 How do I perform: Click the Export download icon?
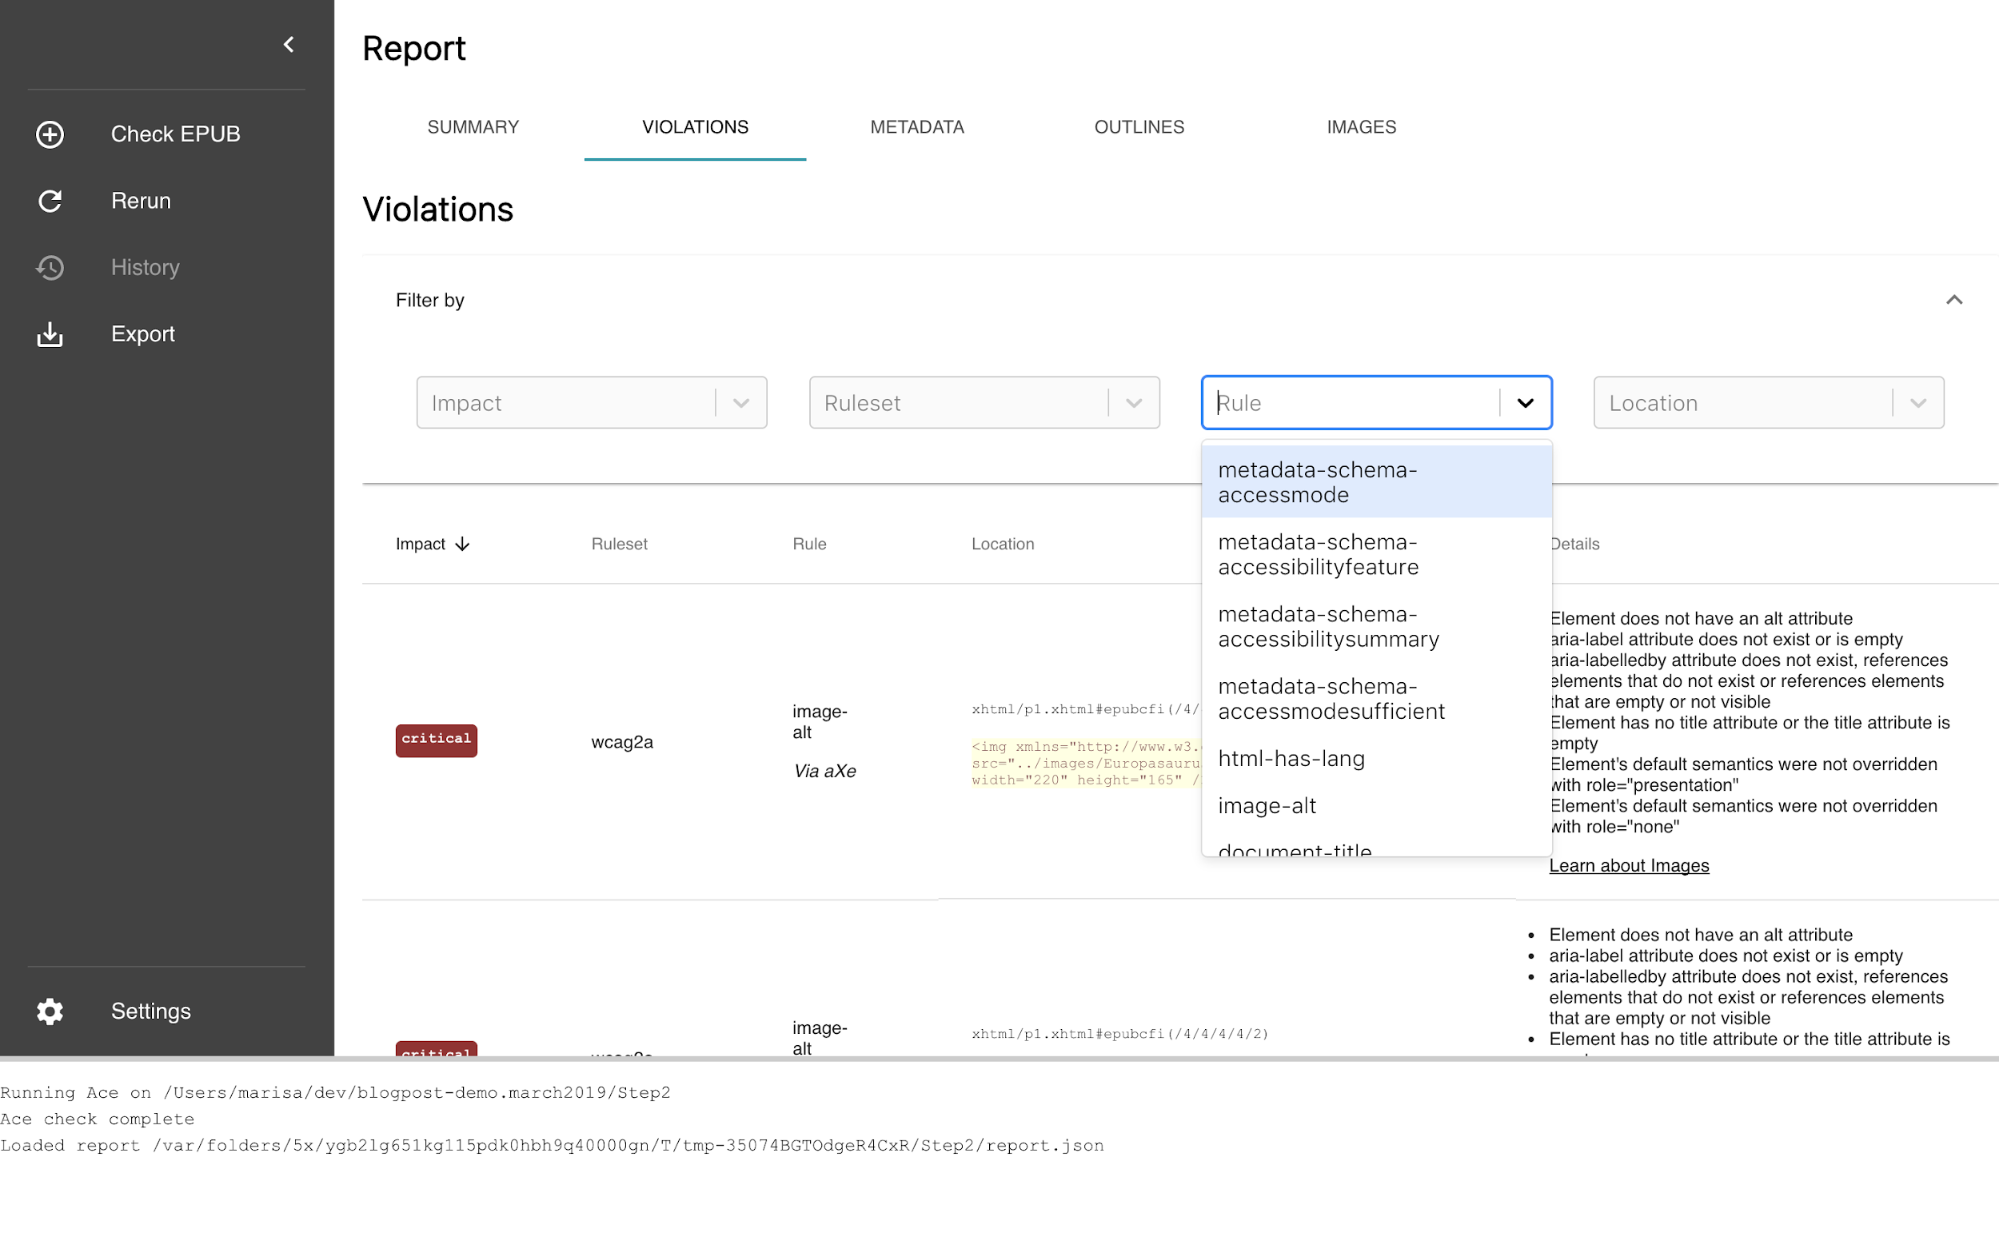[50, 334]
